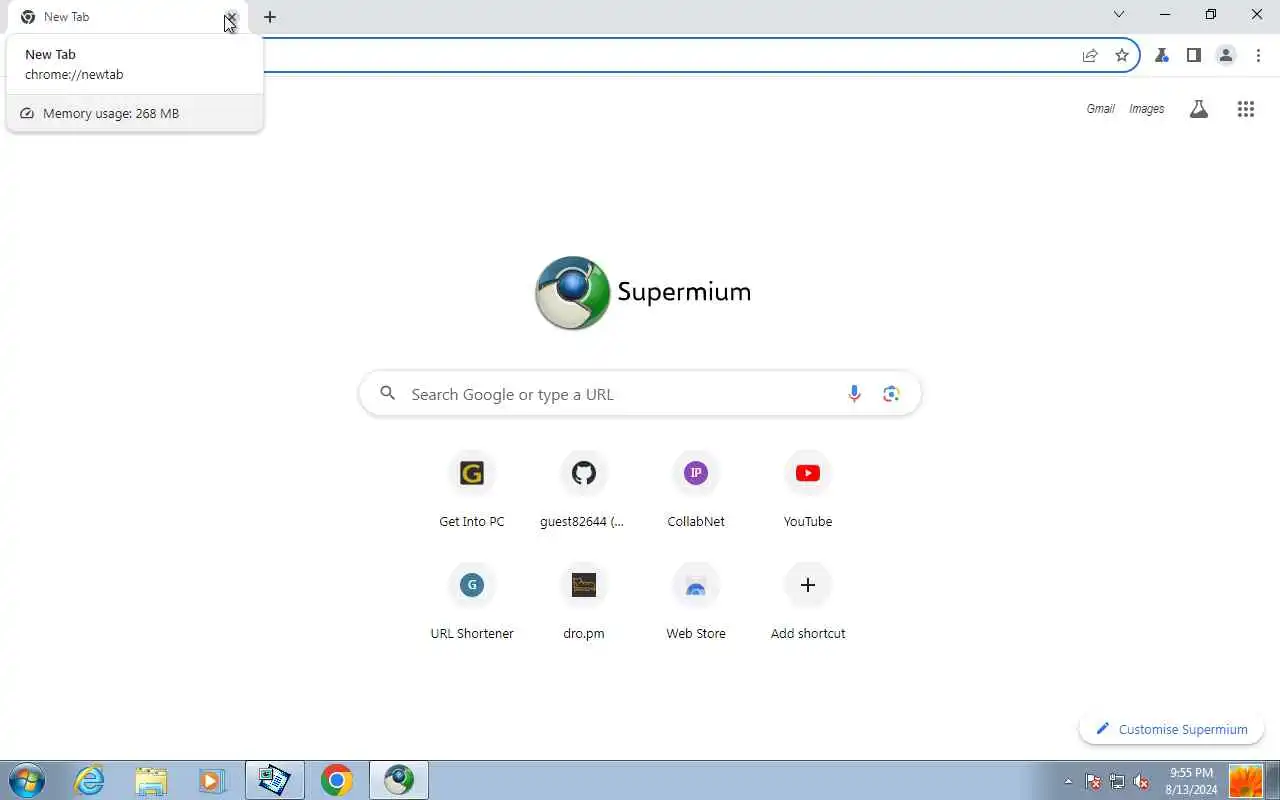The width and height of the screenshot is (1280, 800).
Task: Open Windows Explorer folder in the taskbar
Action: (151, 780)
